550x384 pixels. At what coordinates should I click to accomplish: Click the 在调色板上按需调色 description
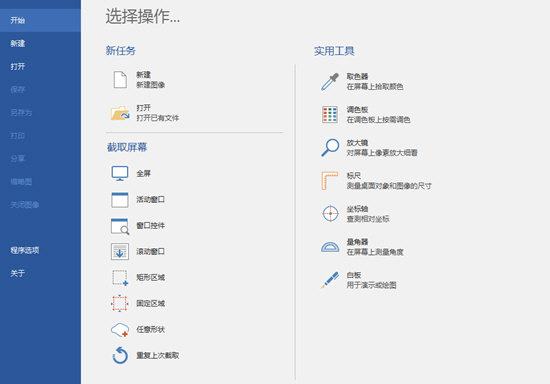378,120
